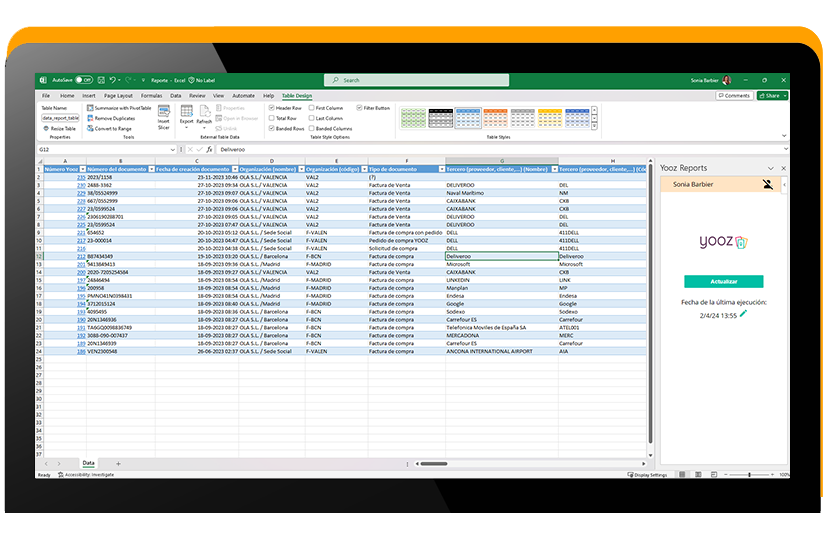Screen dimensions: 826x541
Task: Switch to the Home tab
Action: (x=67, y=96)
